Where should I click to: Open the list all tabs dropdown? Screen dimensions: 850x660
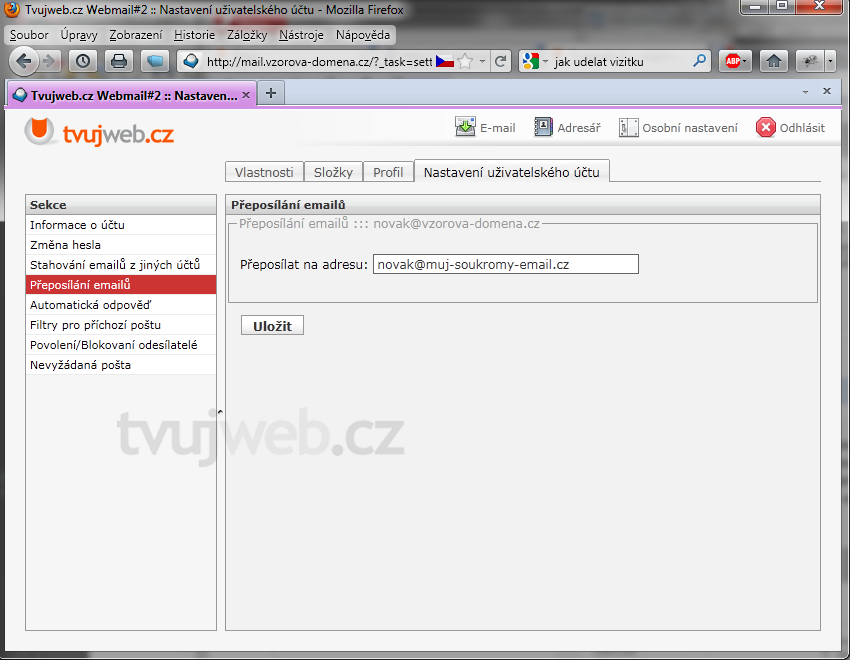pos(806,91)
